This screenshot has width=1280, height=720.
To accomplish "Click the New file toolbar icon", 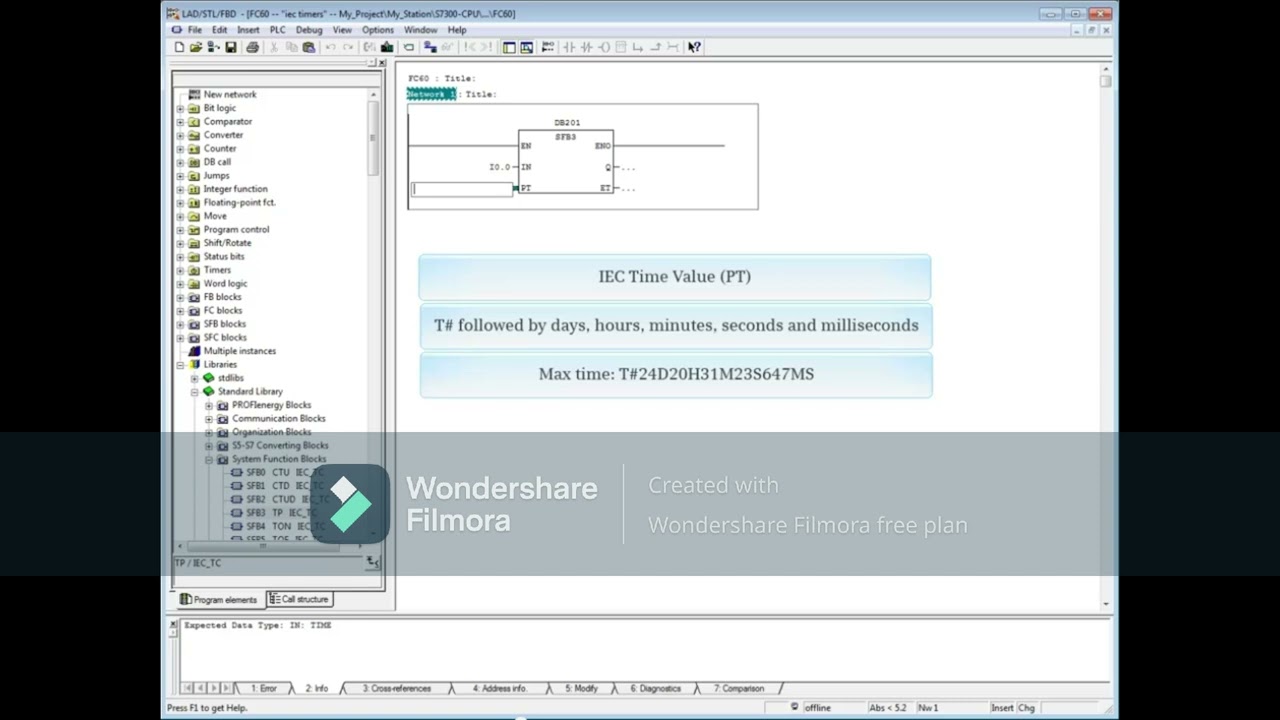I will (179, 47).
